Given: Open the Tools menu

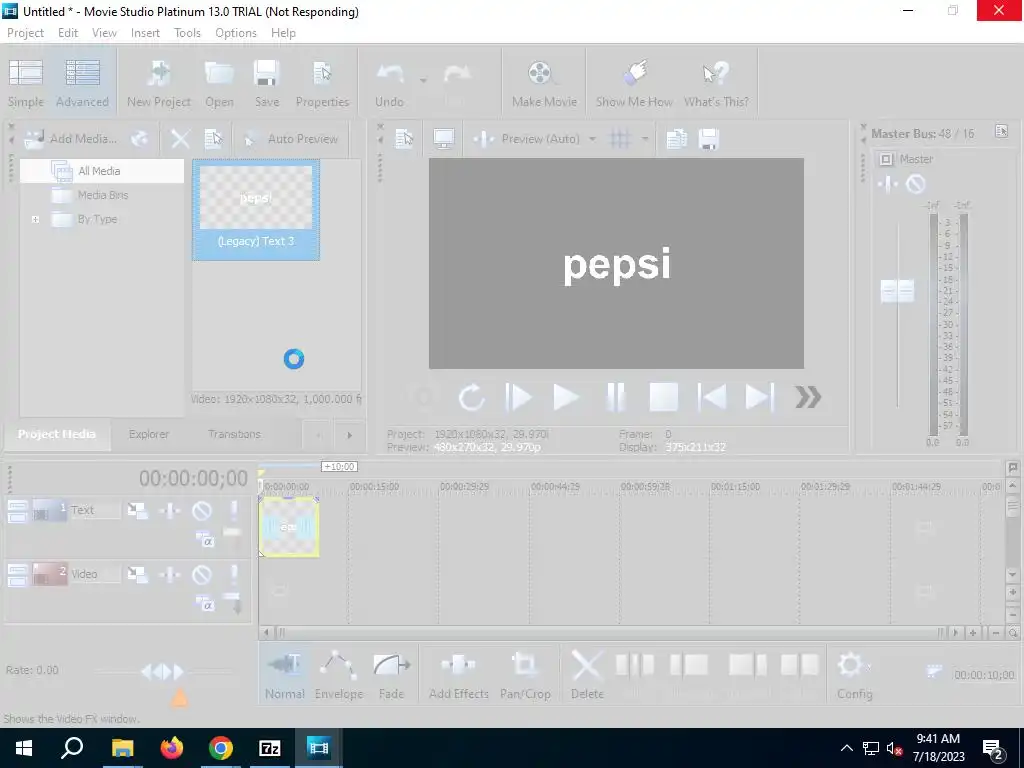Looking at the screenshot, I should pos(187,33).
